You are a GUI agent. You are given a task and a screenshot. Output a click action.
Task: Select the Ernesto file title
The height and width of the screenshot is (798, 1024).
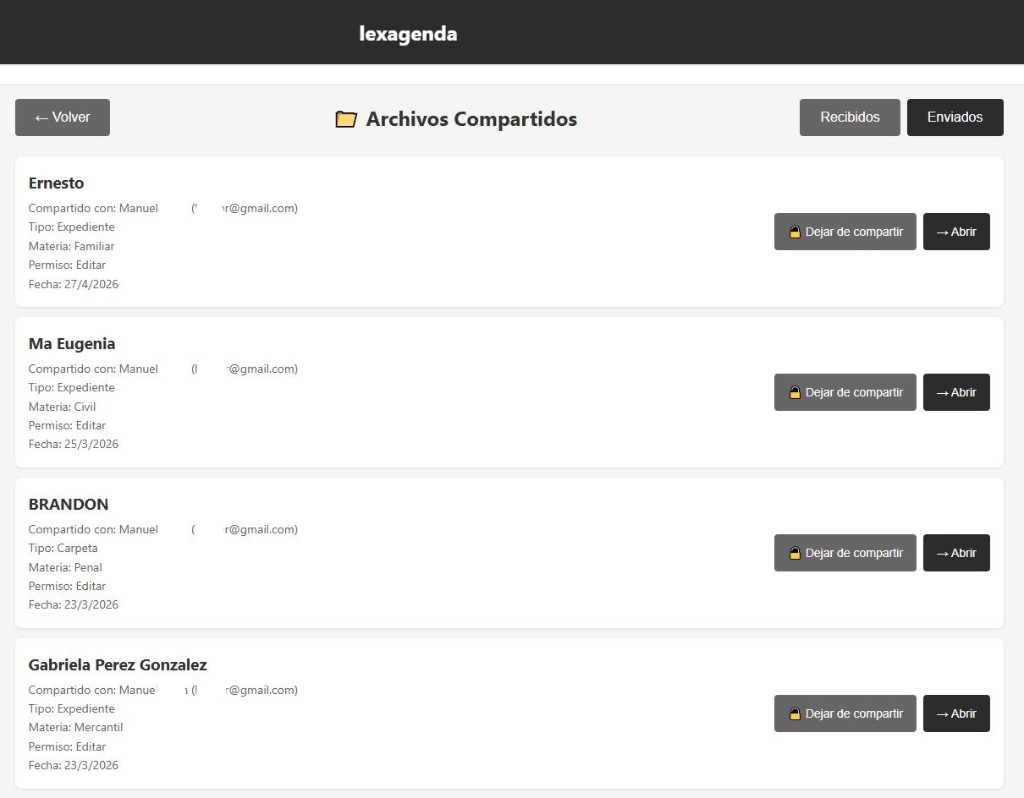pyautogui.click(x=56, y=183)
